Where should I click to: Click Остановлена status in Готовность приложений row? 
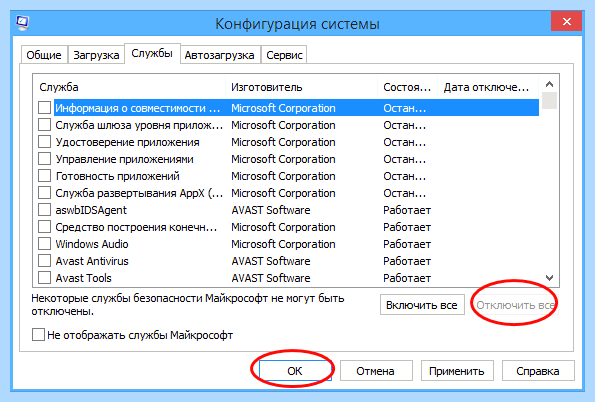pyautogui.click(x=405, y=176)
